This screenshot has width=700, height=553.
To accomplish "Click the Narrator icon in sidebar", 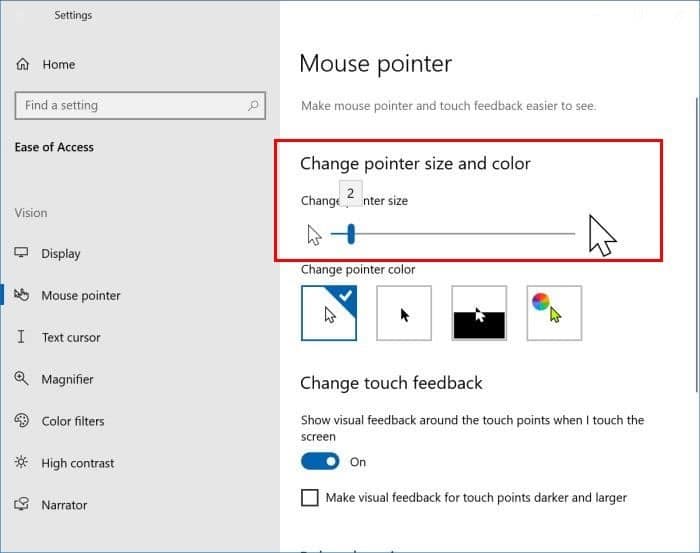I will (x=21, y=504).
